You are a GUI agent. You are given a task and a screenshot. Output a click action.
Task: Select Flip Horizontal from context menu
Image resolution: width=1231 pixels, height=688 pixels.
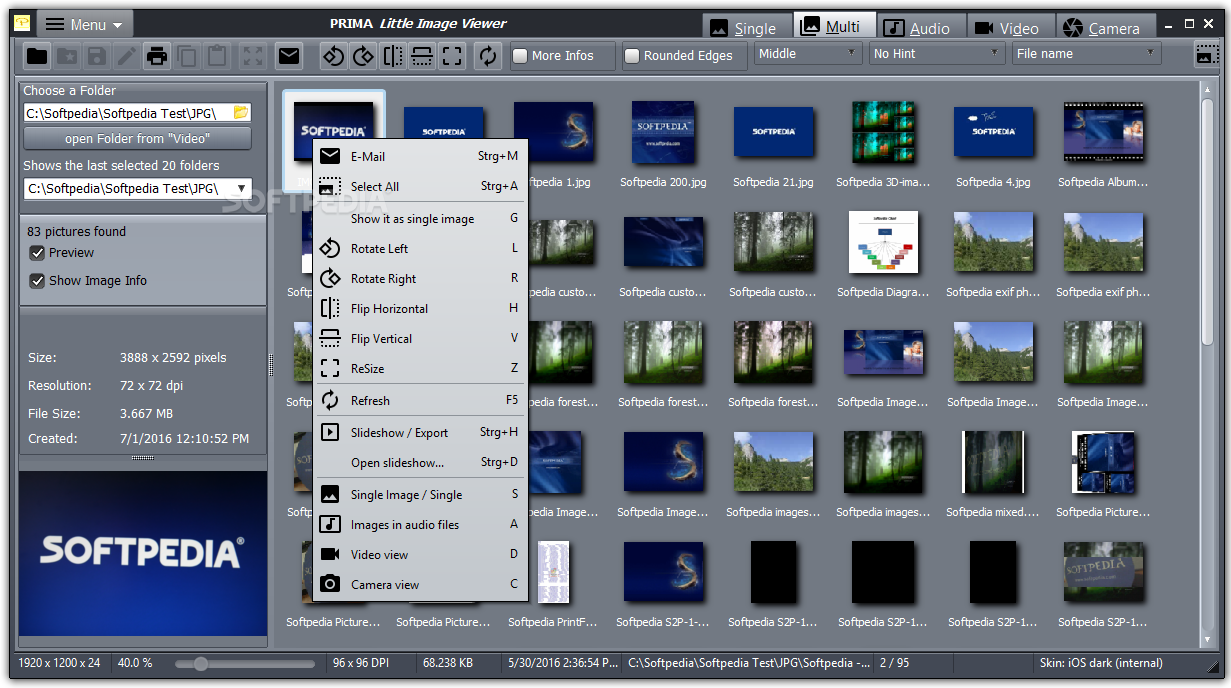420,308
